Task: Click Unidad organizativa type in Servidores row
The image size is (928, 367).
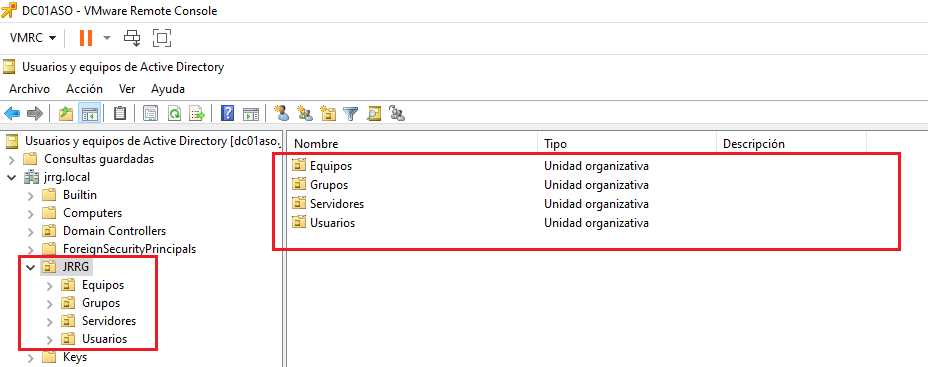Action: 597,204
